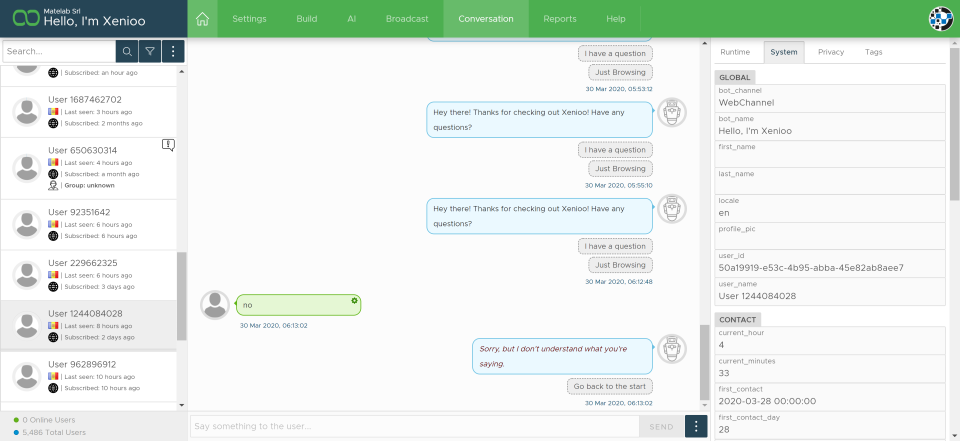Click the group icon next to Group: unknown
960x441 pixels.
tap(53, 185)
